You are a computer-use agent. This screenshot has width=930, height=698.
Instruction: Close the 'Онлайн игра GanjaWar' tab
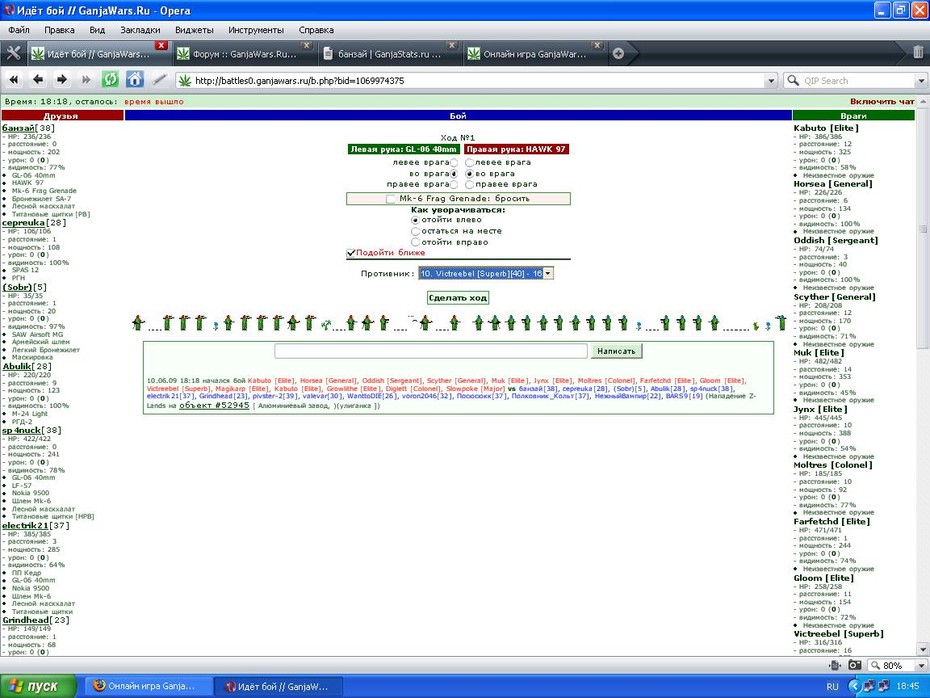point(597,45)
